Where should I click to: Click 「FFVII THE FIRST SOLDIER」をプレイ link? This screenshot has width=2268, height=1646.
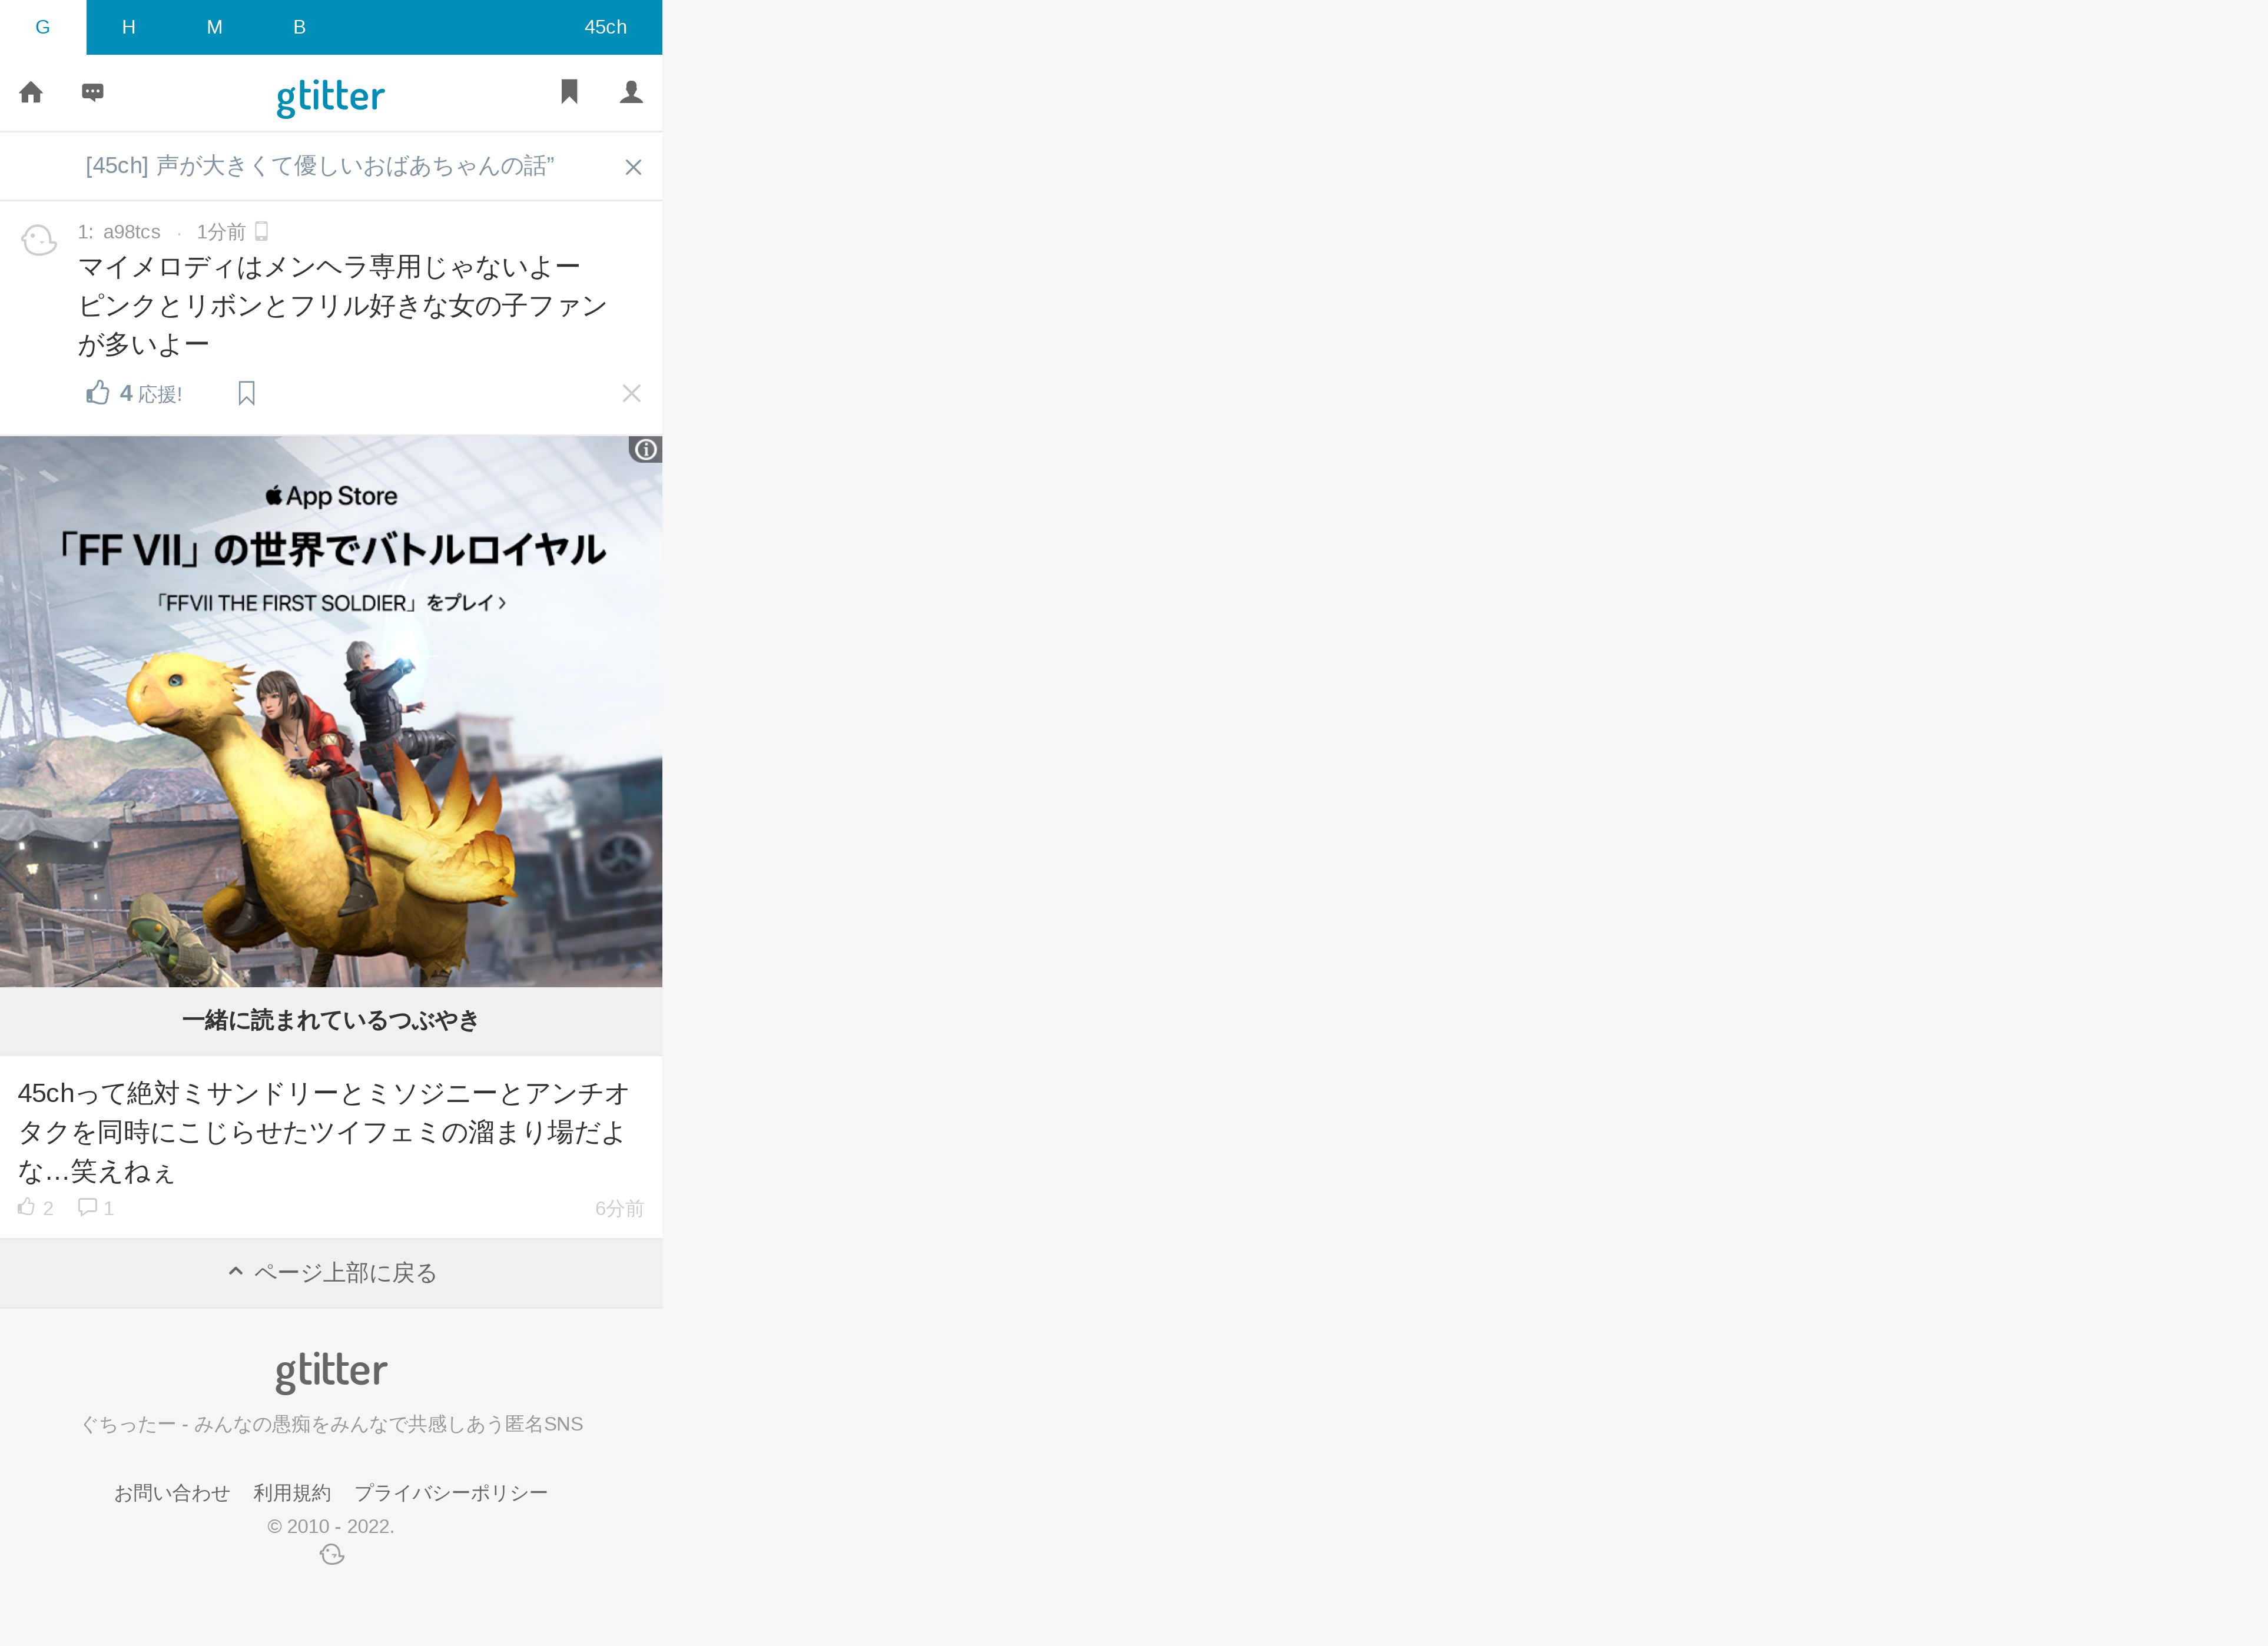point(331,603)
